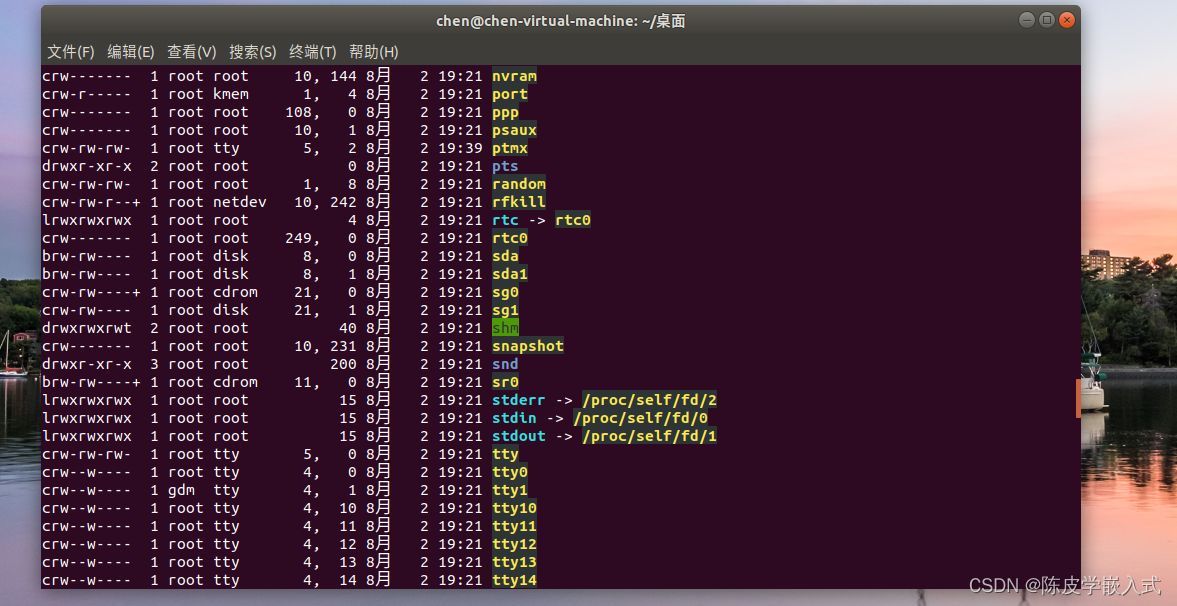Click the stdout symlink name
1177x606 pixels.
coord(519,436)
